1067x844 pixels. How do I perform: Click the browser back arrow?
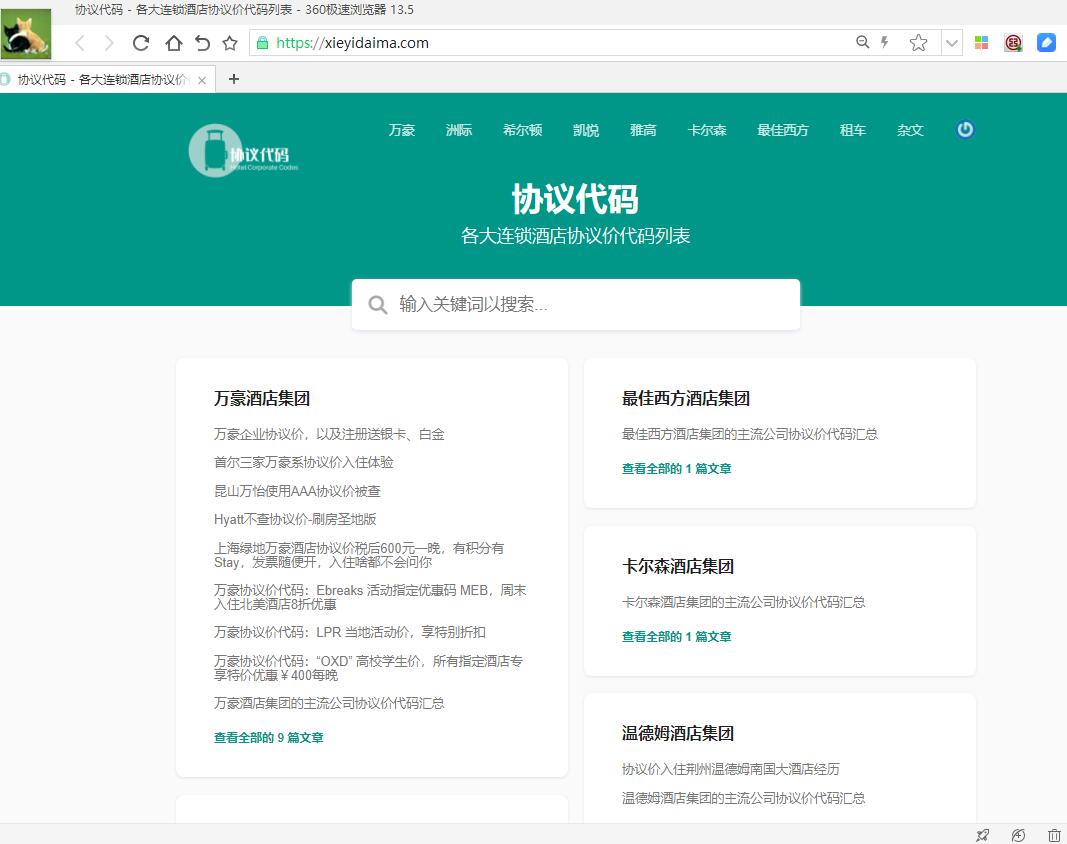click(x=80, y=44)
